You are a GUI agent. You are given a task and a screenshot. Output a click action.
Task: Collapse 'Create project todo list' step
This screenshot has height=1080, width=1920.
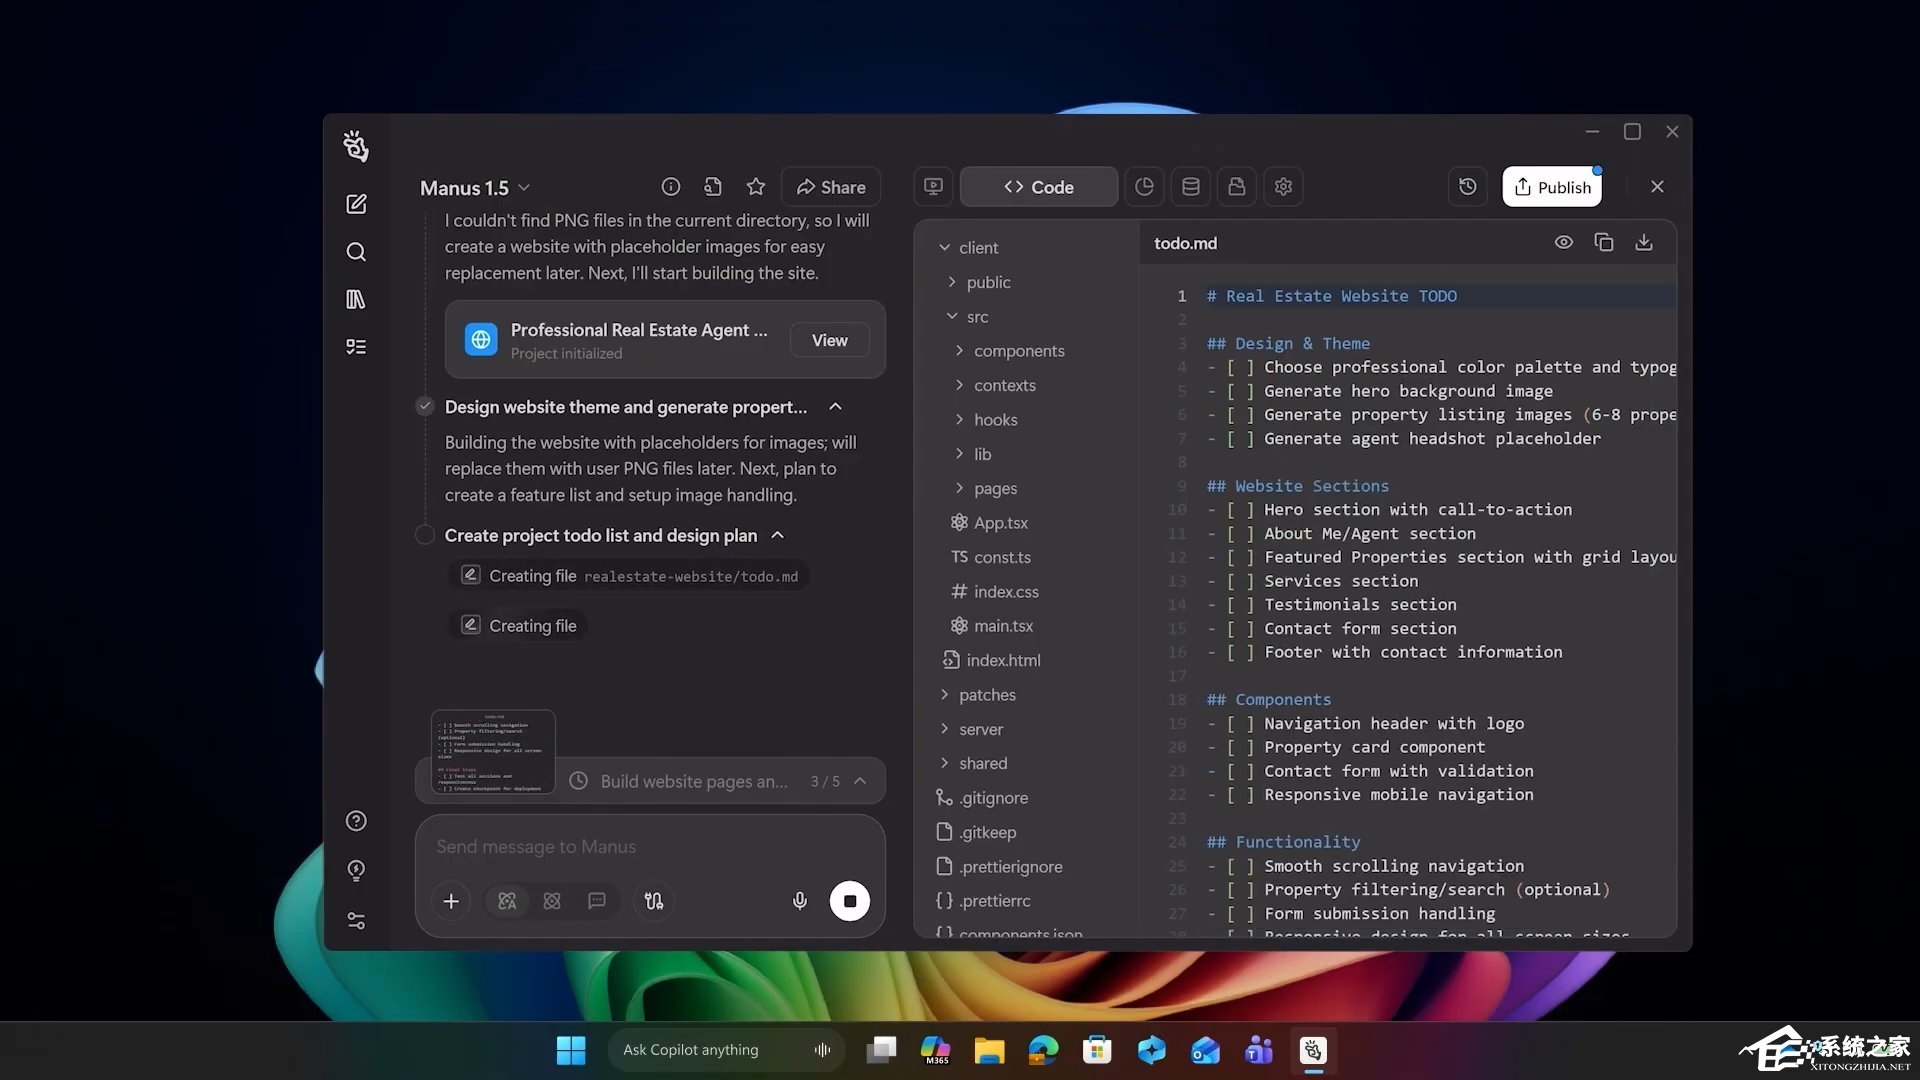pyautogui.click(x=778, y=536)
